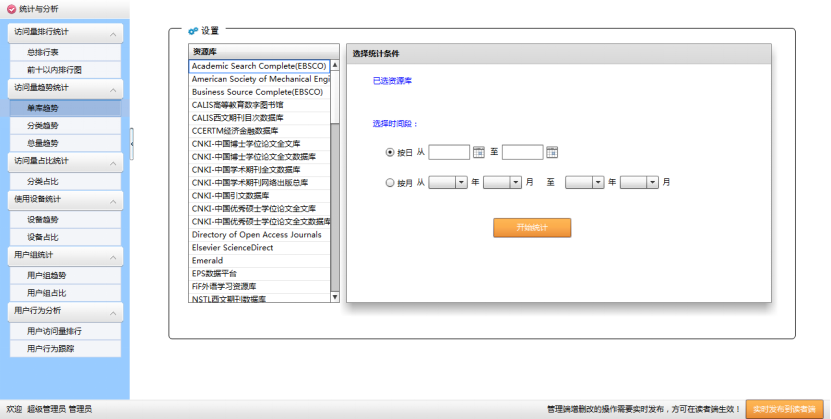The width and height of the screenshot is (831, 419).
Task: Open 分类趋势 in the sidebar
Action: tap(43, 125)
